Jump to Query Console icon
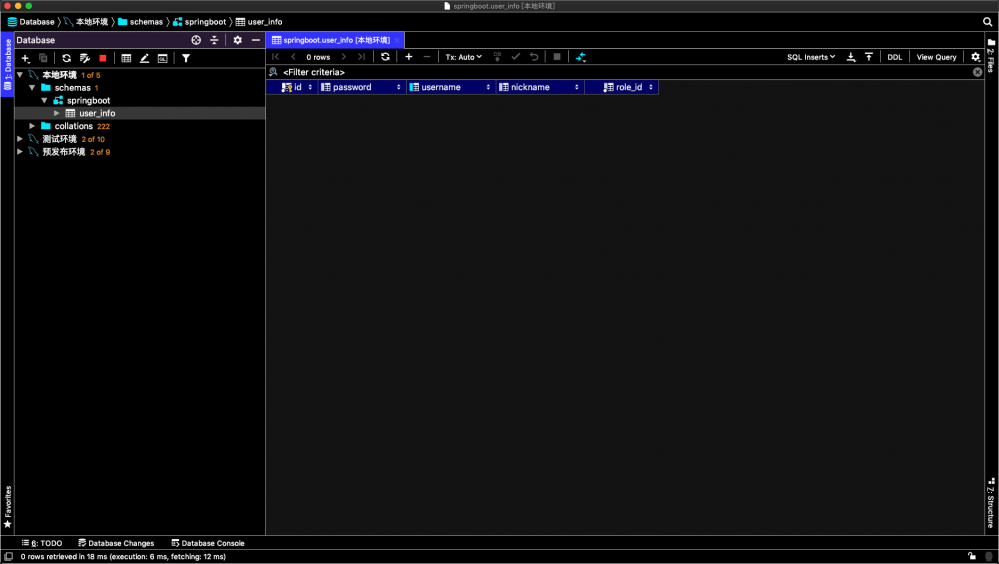This screenshot has height=564, width=999. (162, 58)
